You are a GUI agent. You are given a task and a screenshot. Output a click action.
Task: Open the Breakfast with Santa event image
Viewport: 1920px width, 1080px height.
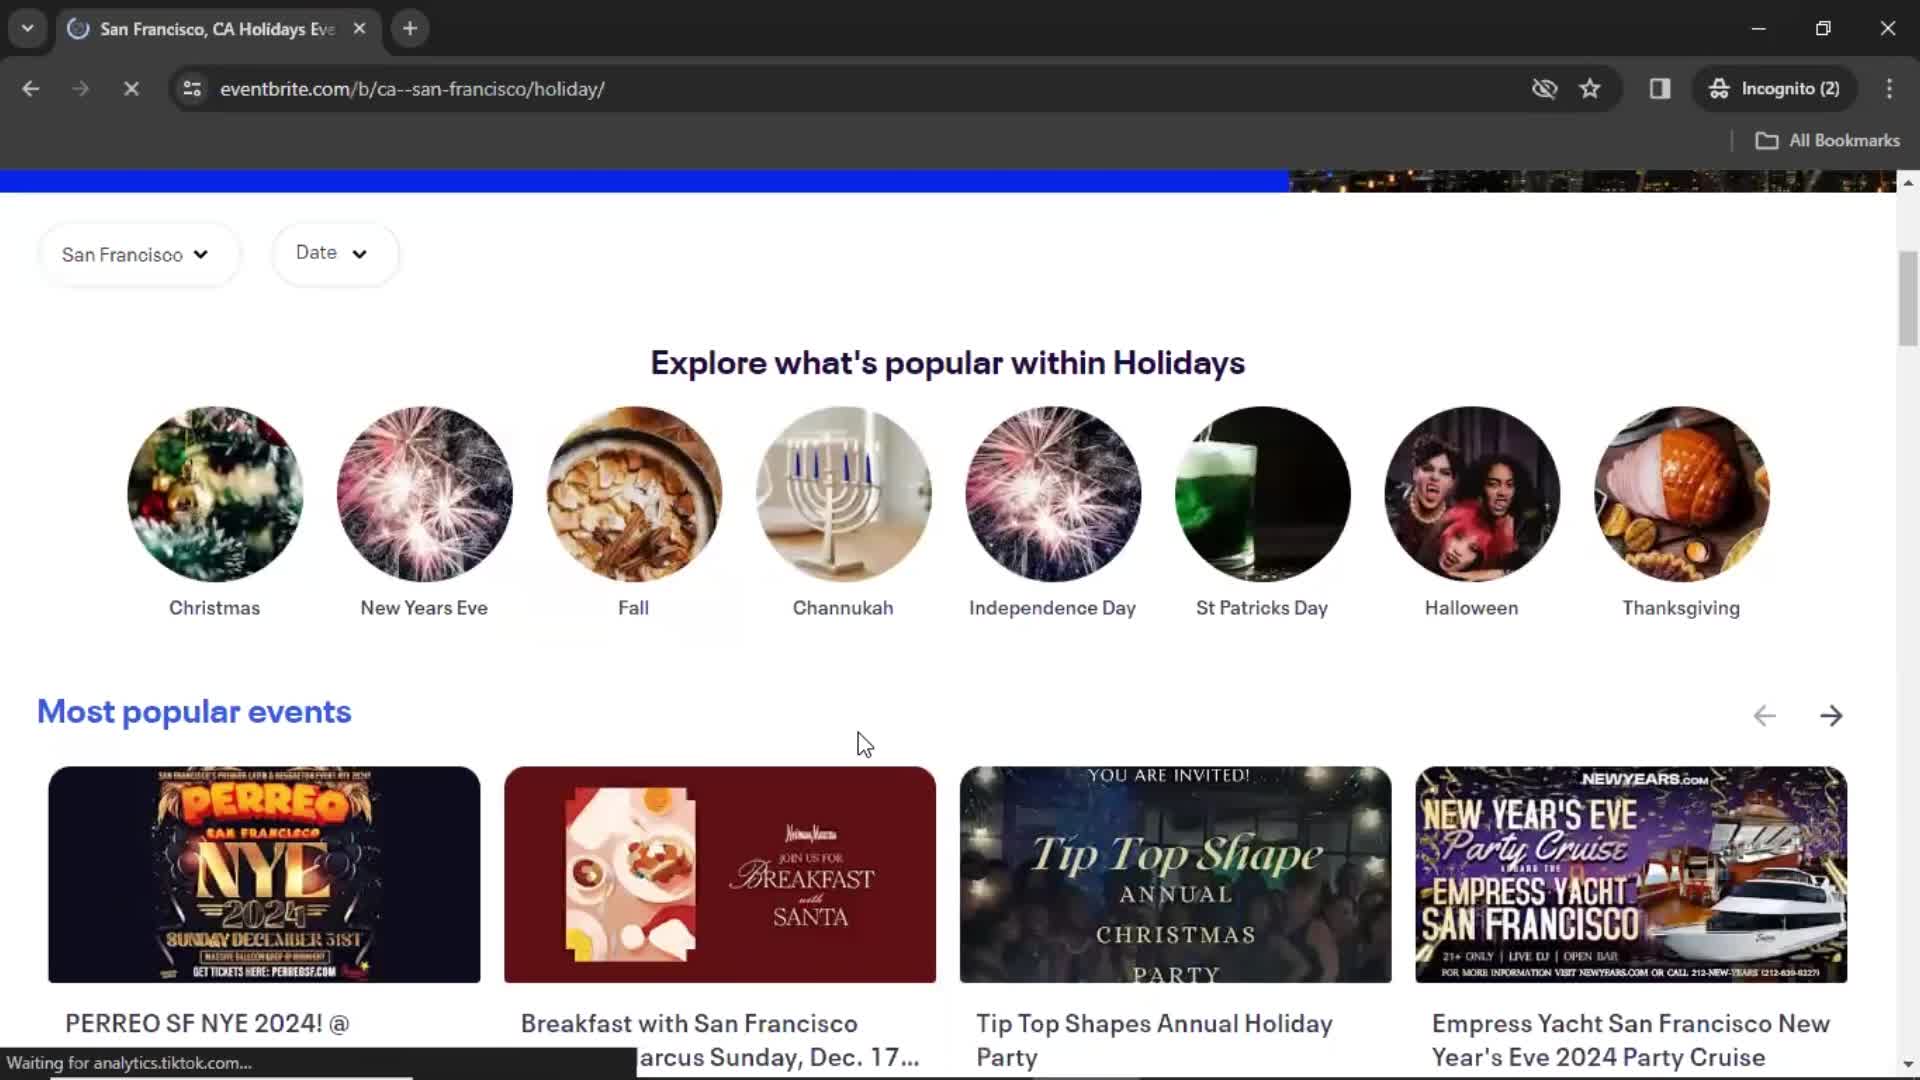pyautogui.click(x=720, y=875)
